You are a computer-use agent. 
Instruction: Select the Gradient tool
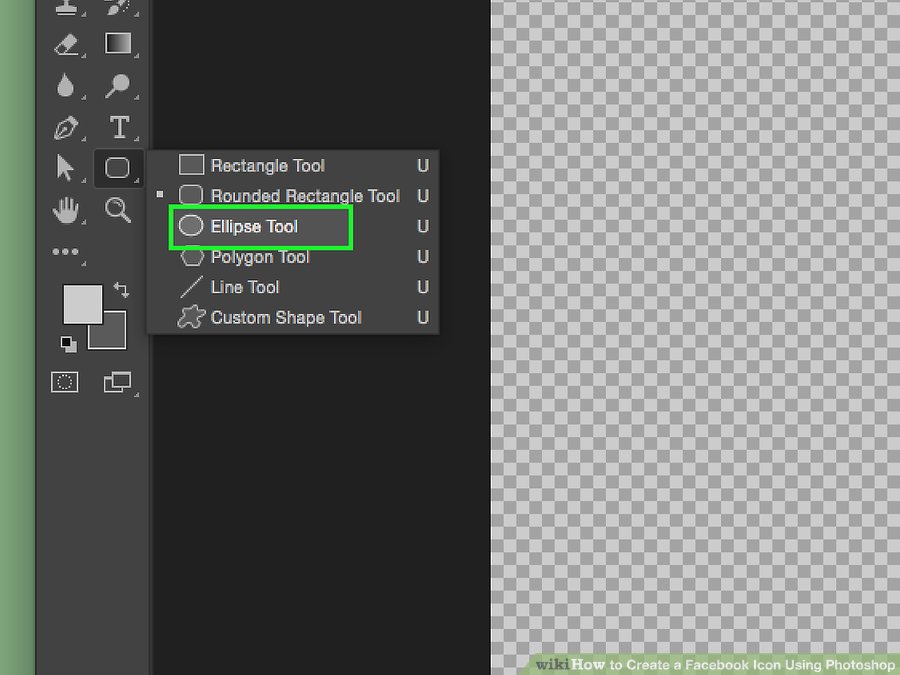pos(118,45)
